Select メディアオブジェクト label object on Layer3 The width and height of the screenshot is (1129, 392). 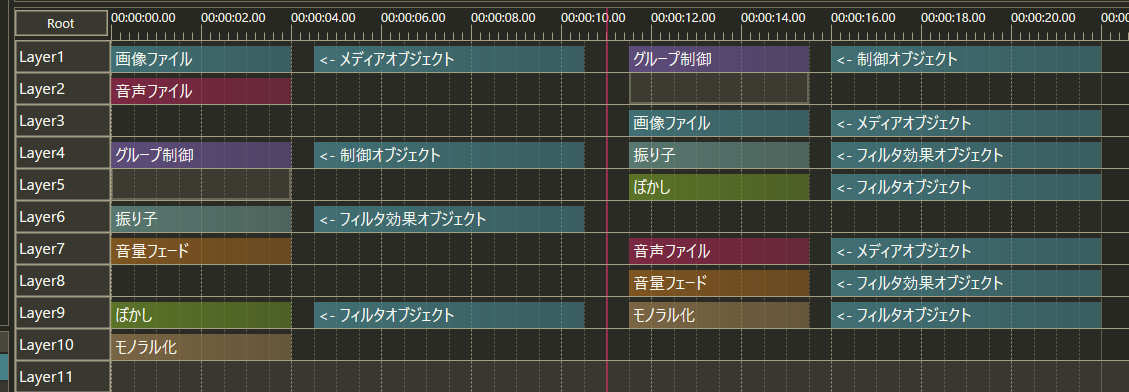tap(966, 123)
